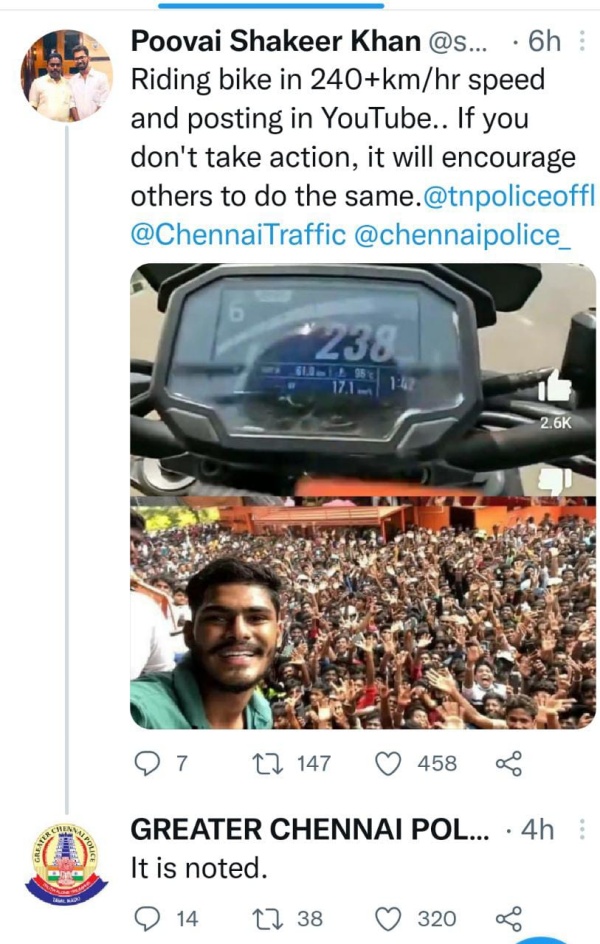Screen dimensions: 600x944
Task: Open the share icon on the first tweet
Action: point(507,763)
